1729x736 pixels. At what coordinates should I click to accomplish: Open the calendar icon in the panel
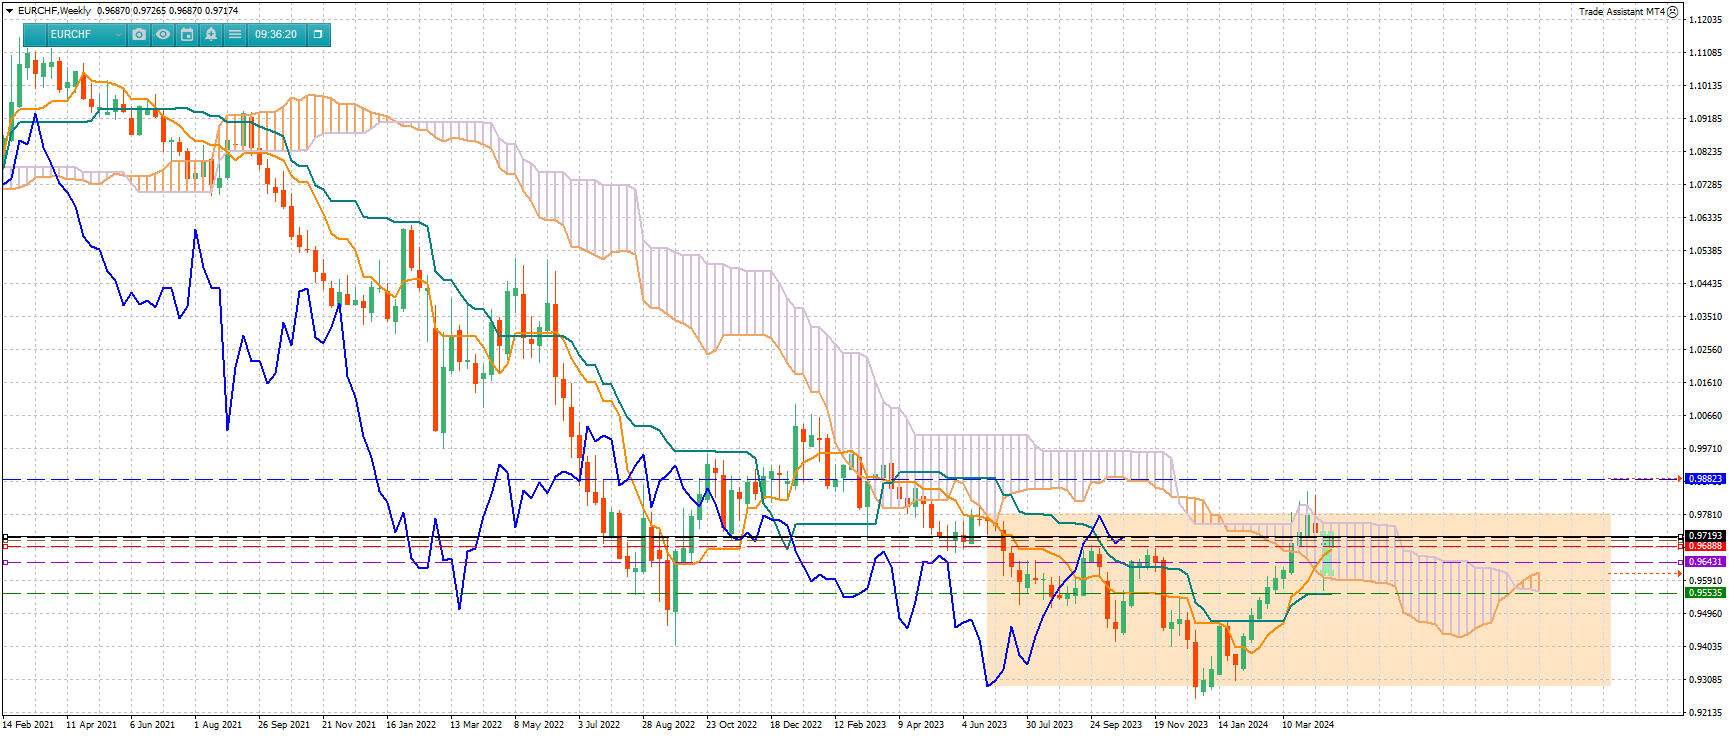(187, 34)
